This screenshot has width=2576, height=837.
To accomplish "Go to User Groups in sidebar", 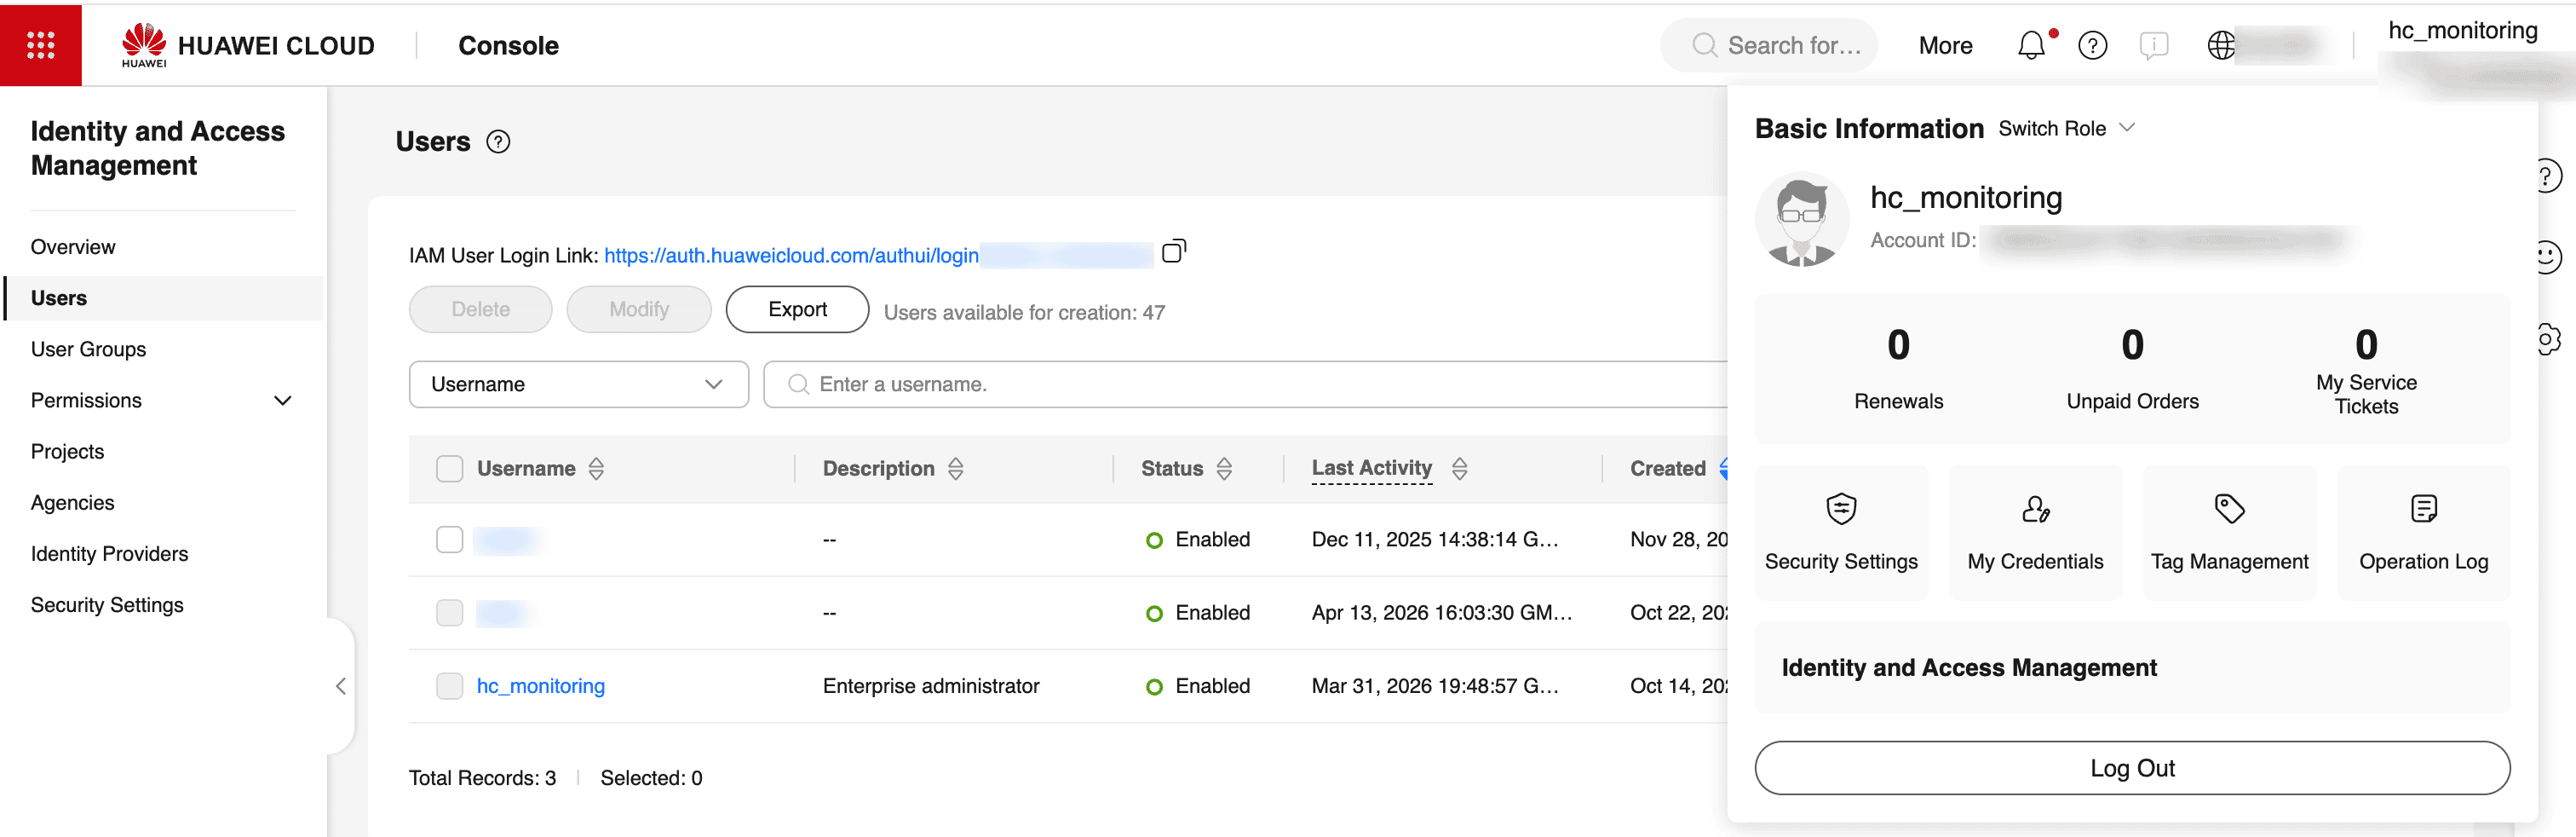I will tap(88, 349).
